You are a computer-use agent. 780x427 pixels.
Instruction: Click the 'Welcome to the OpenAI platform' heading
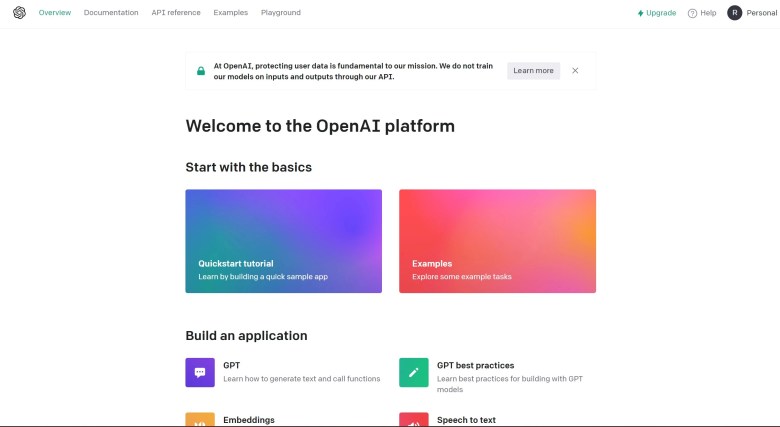(x=320, y=126)
